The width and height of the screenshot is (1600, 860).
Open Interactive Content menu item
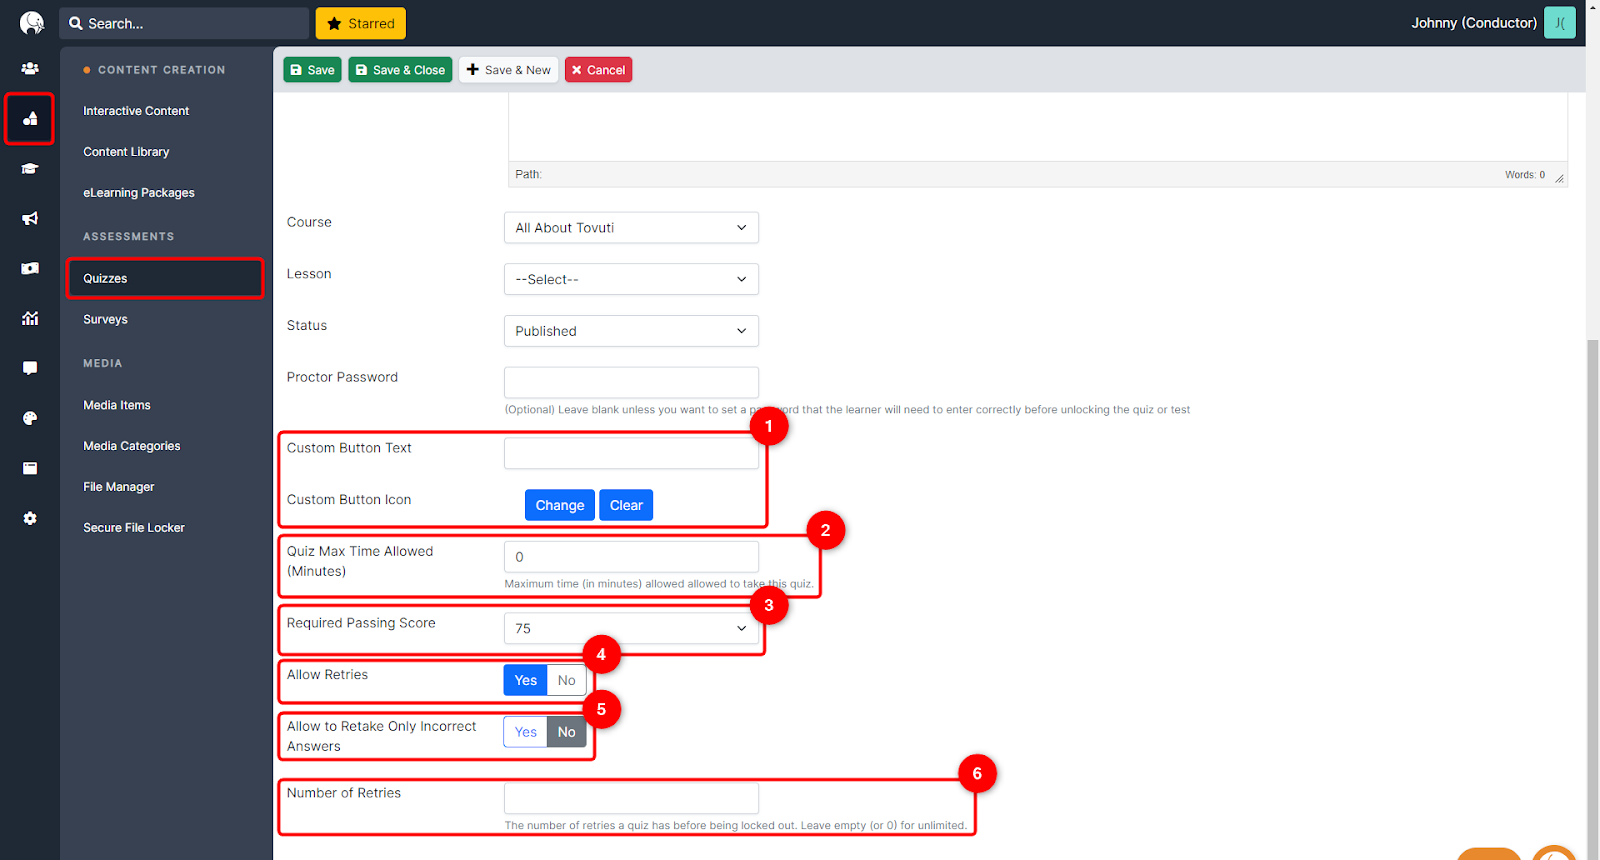pos(136,111)
